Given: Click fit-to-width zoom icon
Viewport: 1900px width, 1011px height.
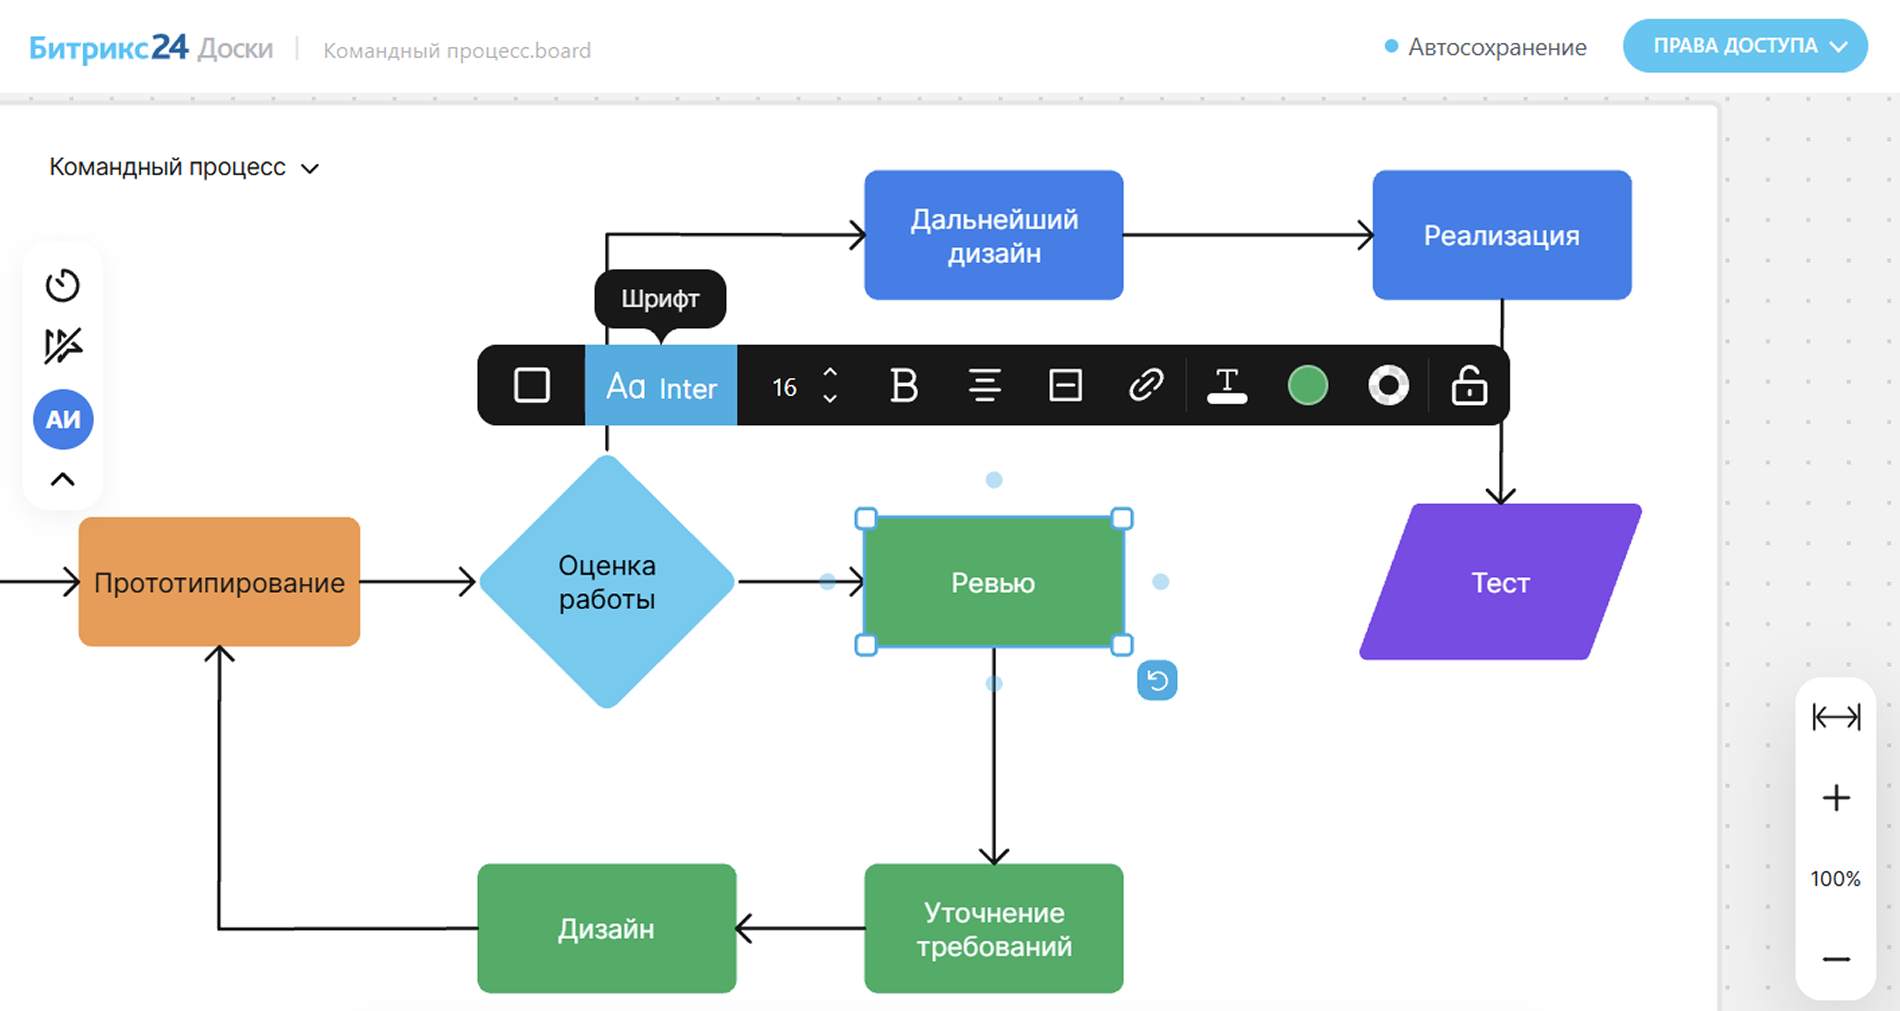Looking at the screenshot, I should [x=1836, y=717].
